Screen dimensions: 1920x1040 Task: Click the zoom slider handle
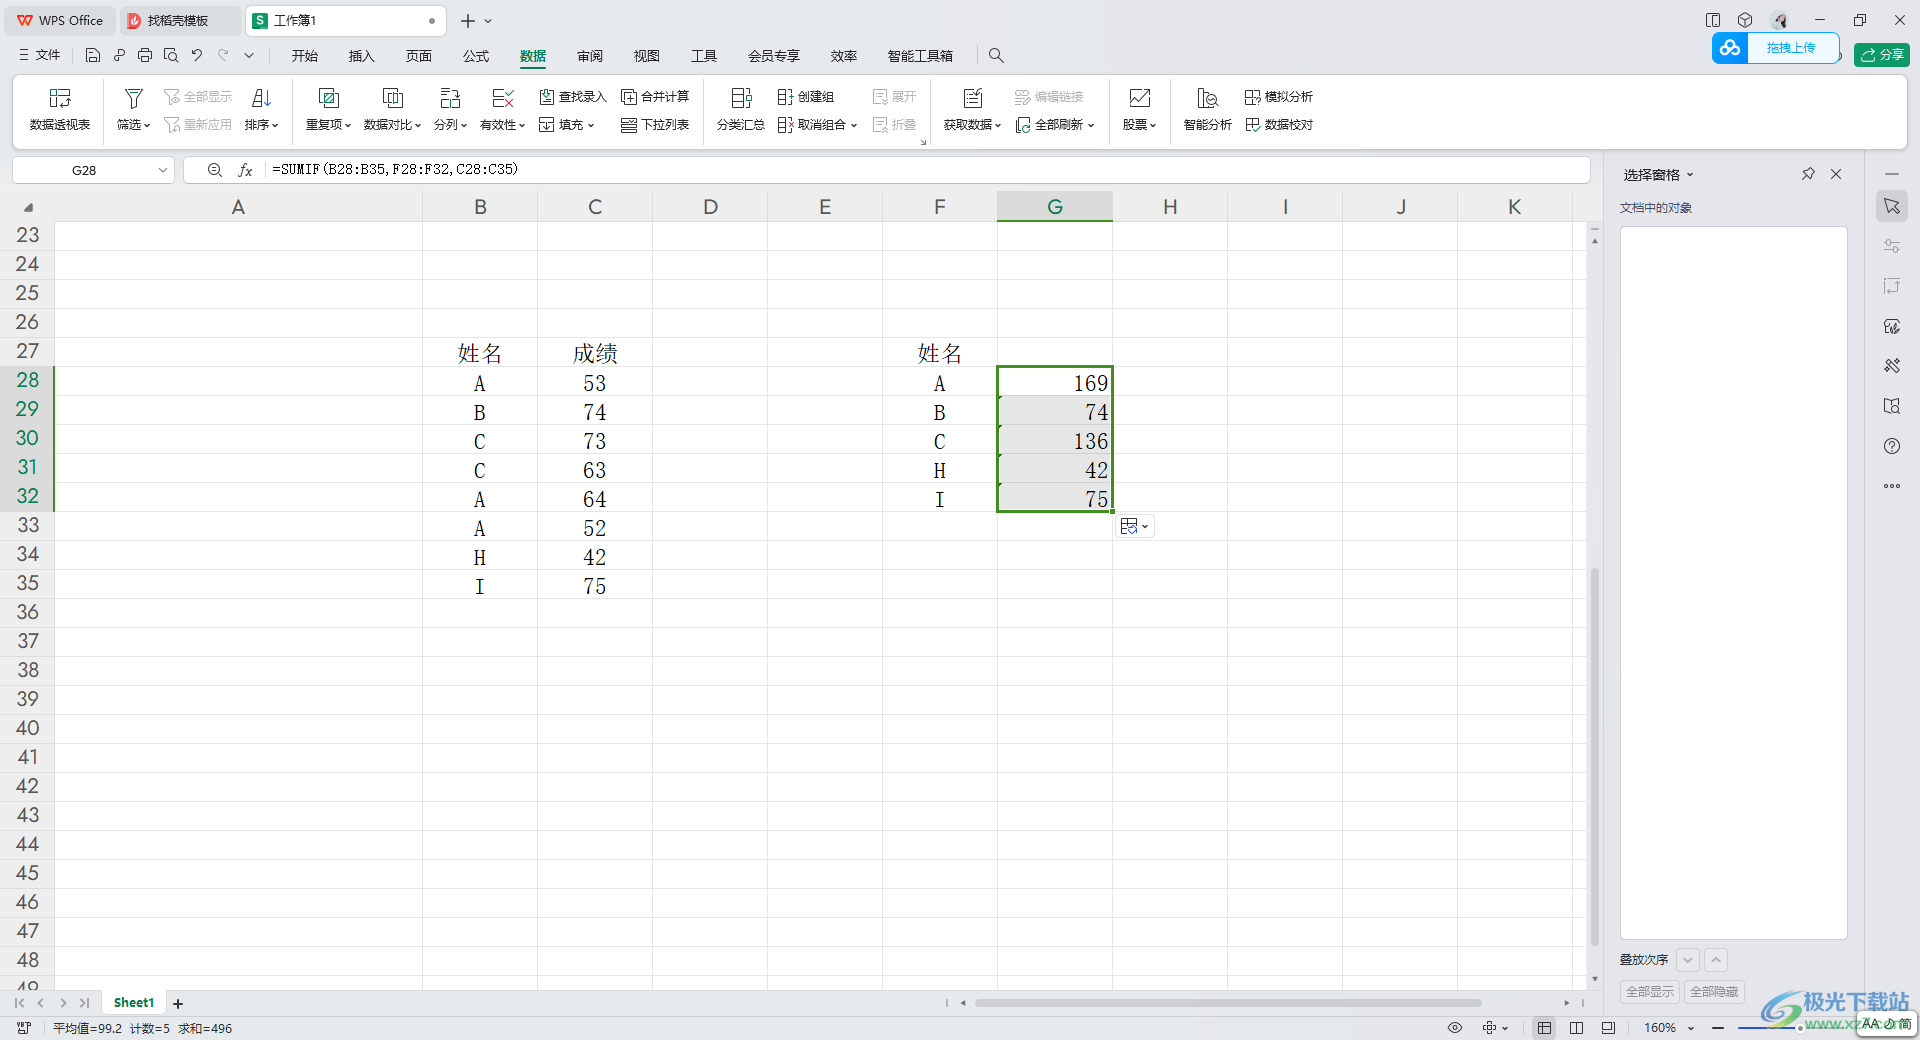pos(1800,1028)
